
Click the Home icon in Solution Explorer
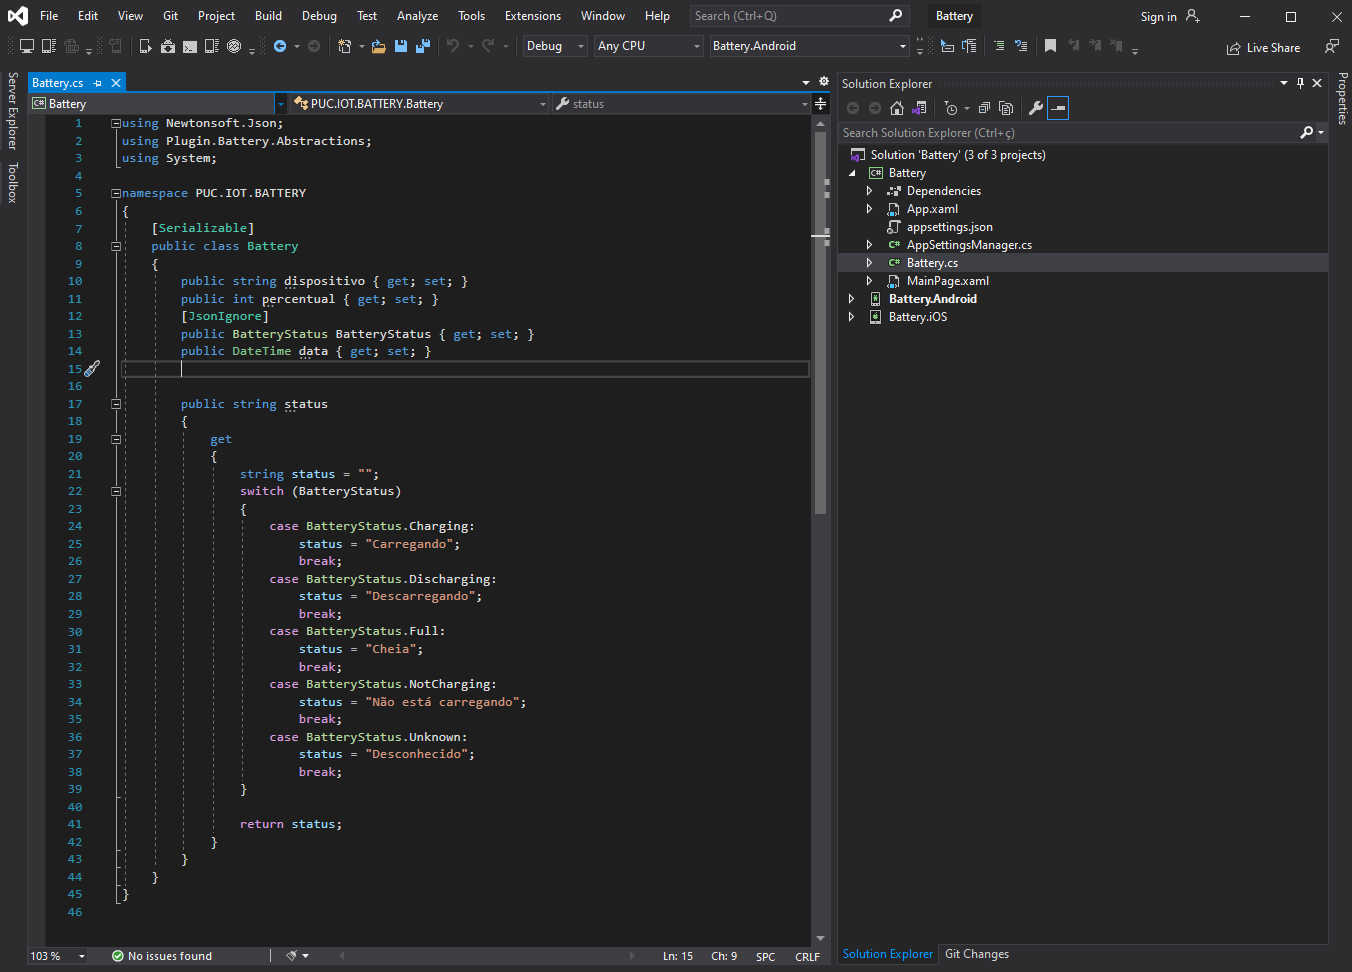coord(897,108)
